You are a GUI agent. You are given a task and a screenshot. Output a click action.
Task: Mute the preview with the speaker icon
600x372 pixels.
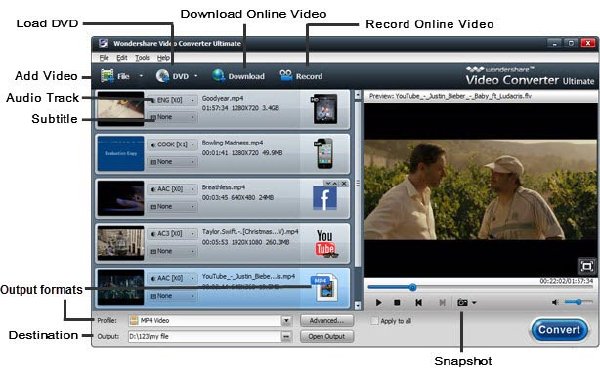coord(555,302)
